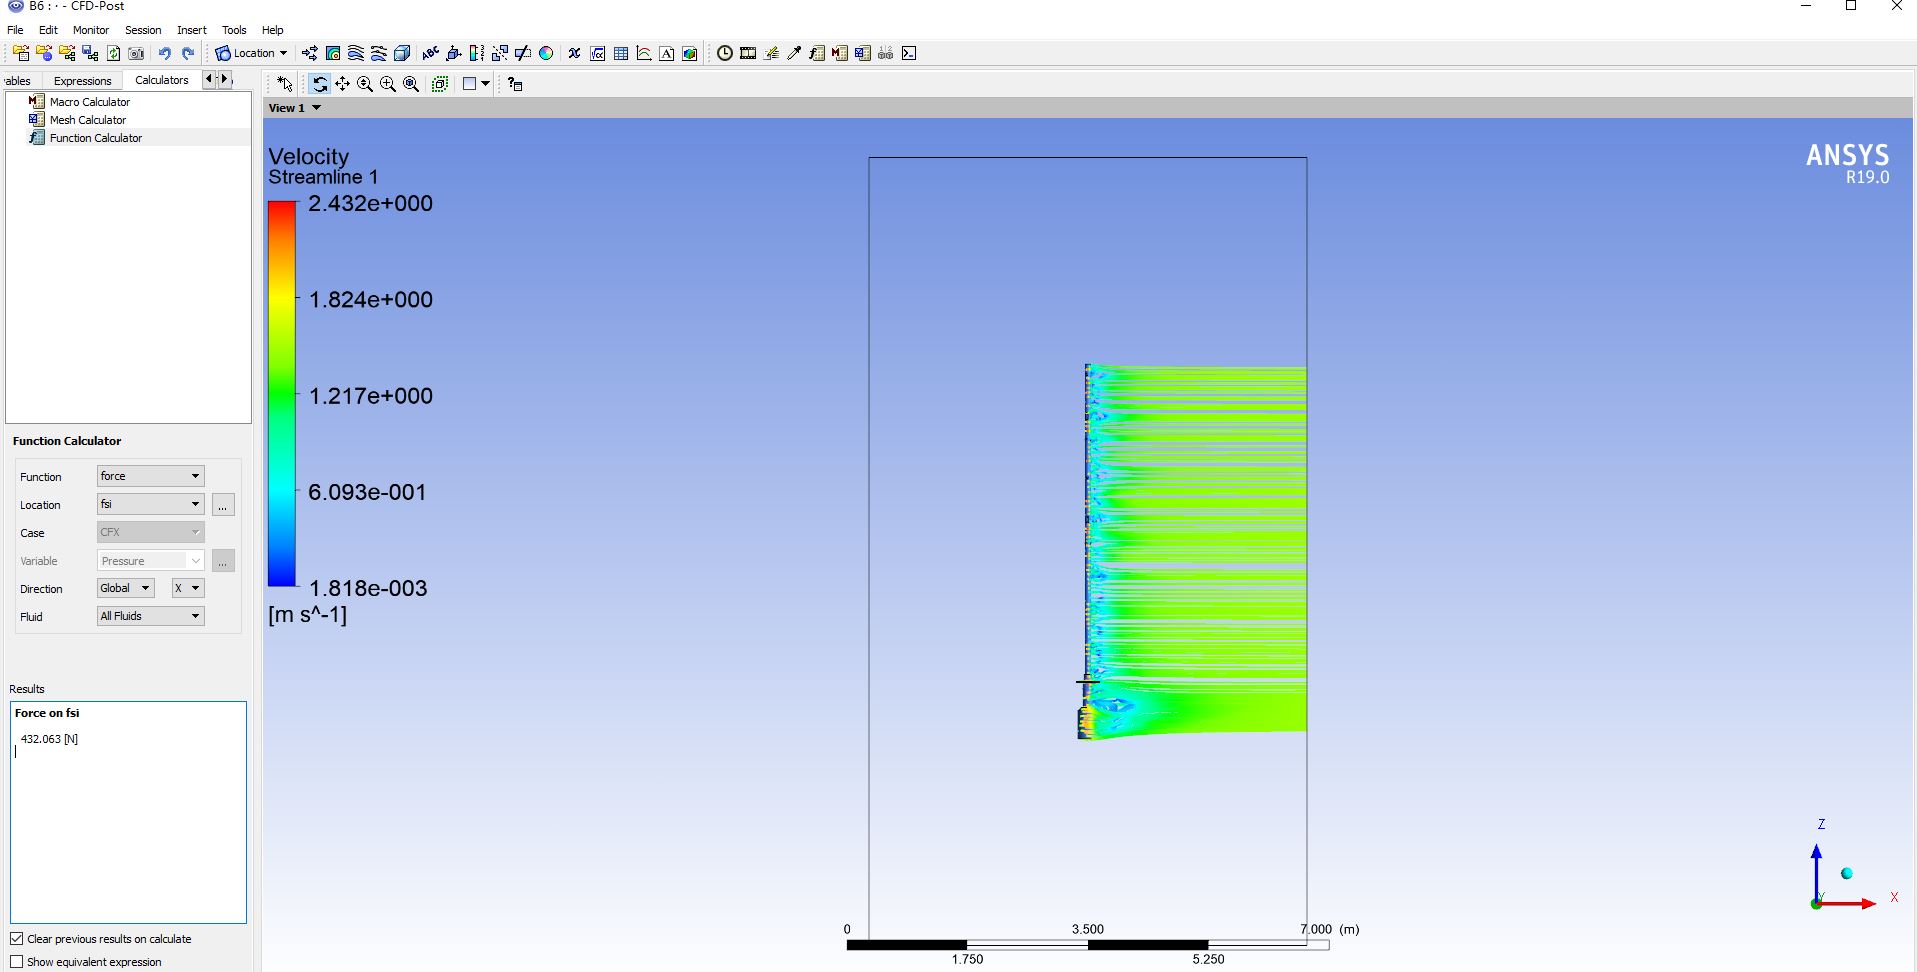Open the Monitor menu
This screenshot has width=1917, height=972.
(91, 30)
